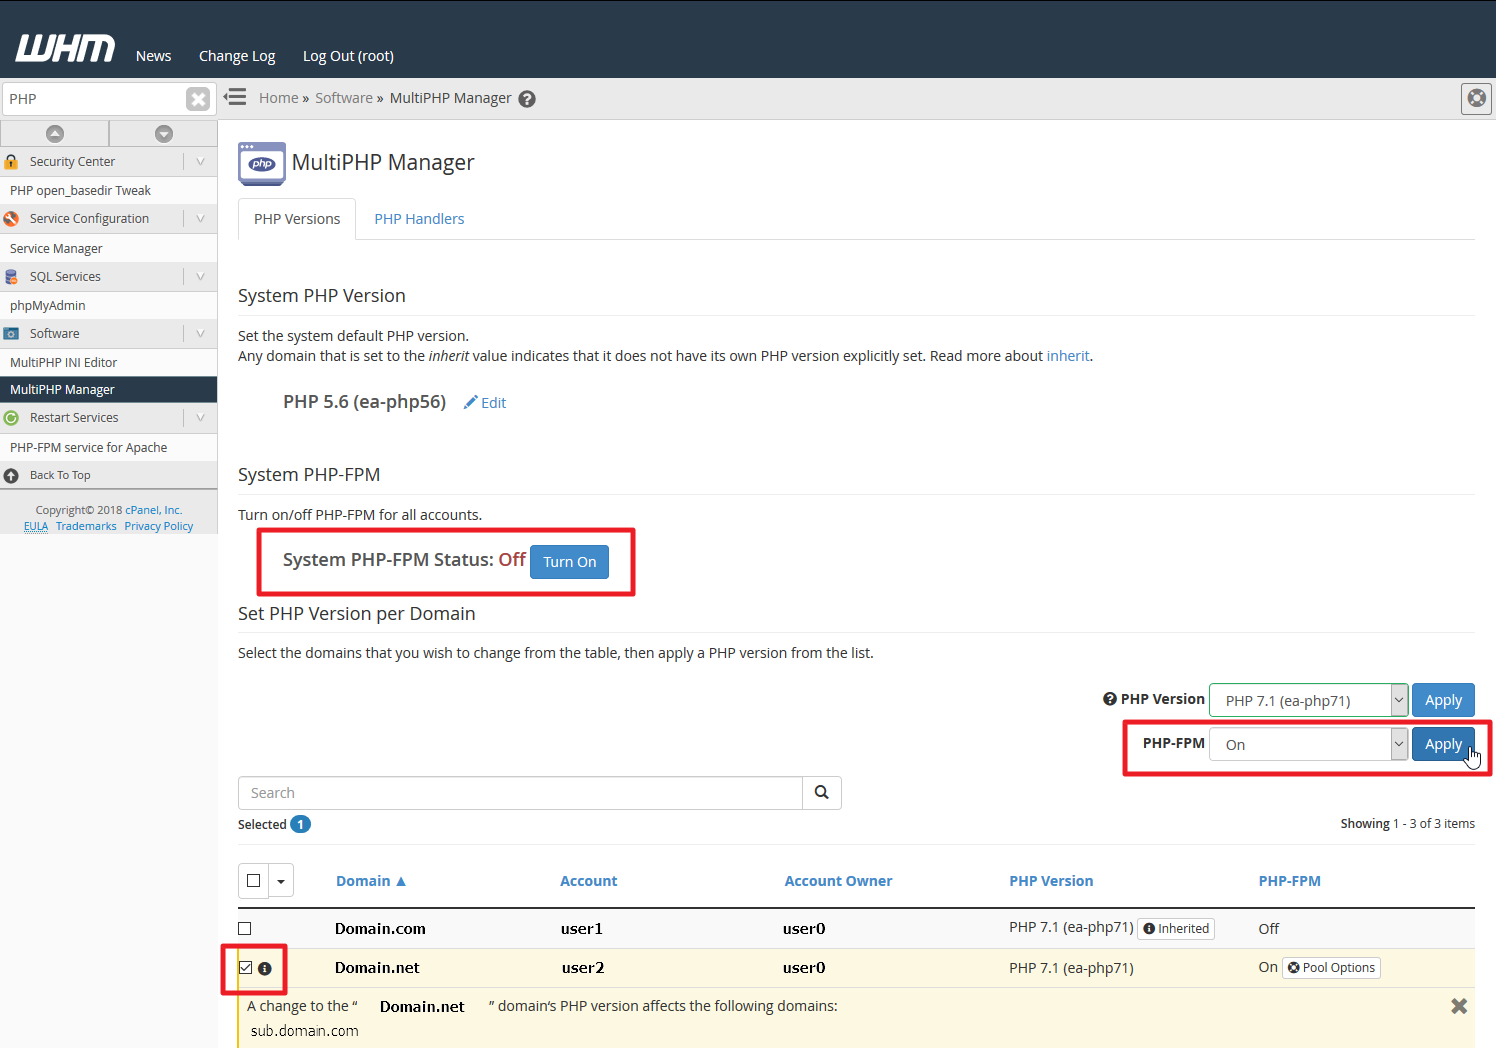Expand the bulk-select dropdown arrow beside the header checkbox
The width and height of the screenshot is (1496, 1048).
[x=281, y=880]
